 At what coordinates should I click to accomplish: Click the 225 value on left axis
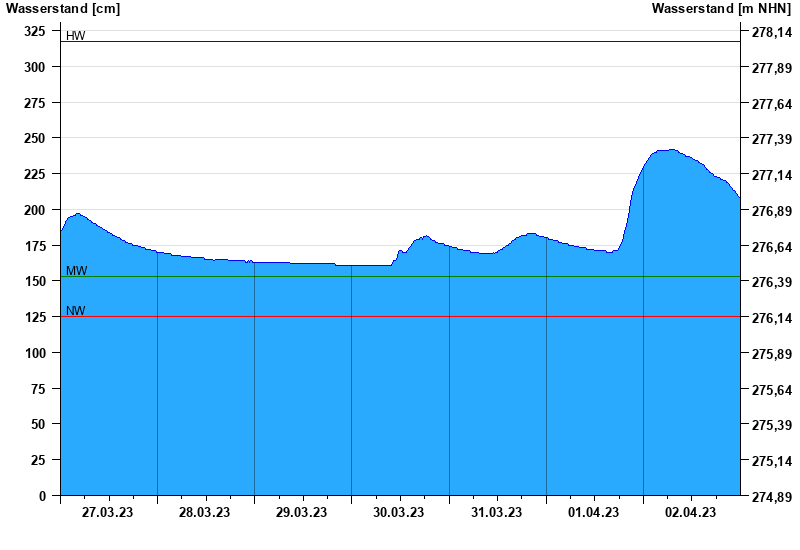click(x=35, y=174)
